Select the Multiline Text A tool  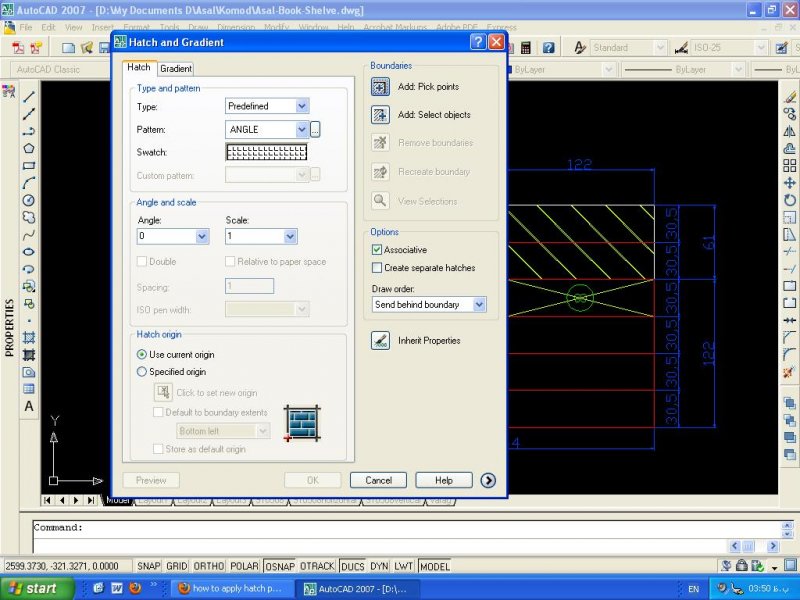pyautogui.click(x=29, y=406)
